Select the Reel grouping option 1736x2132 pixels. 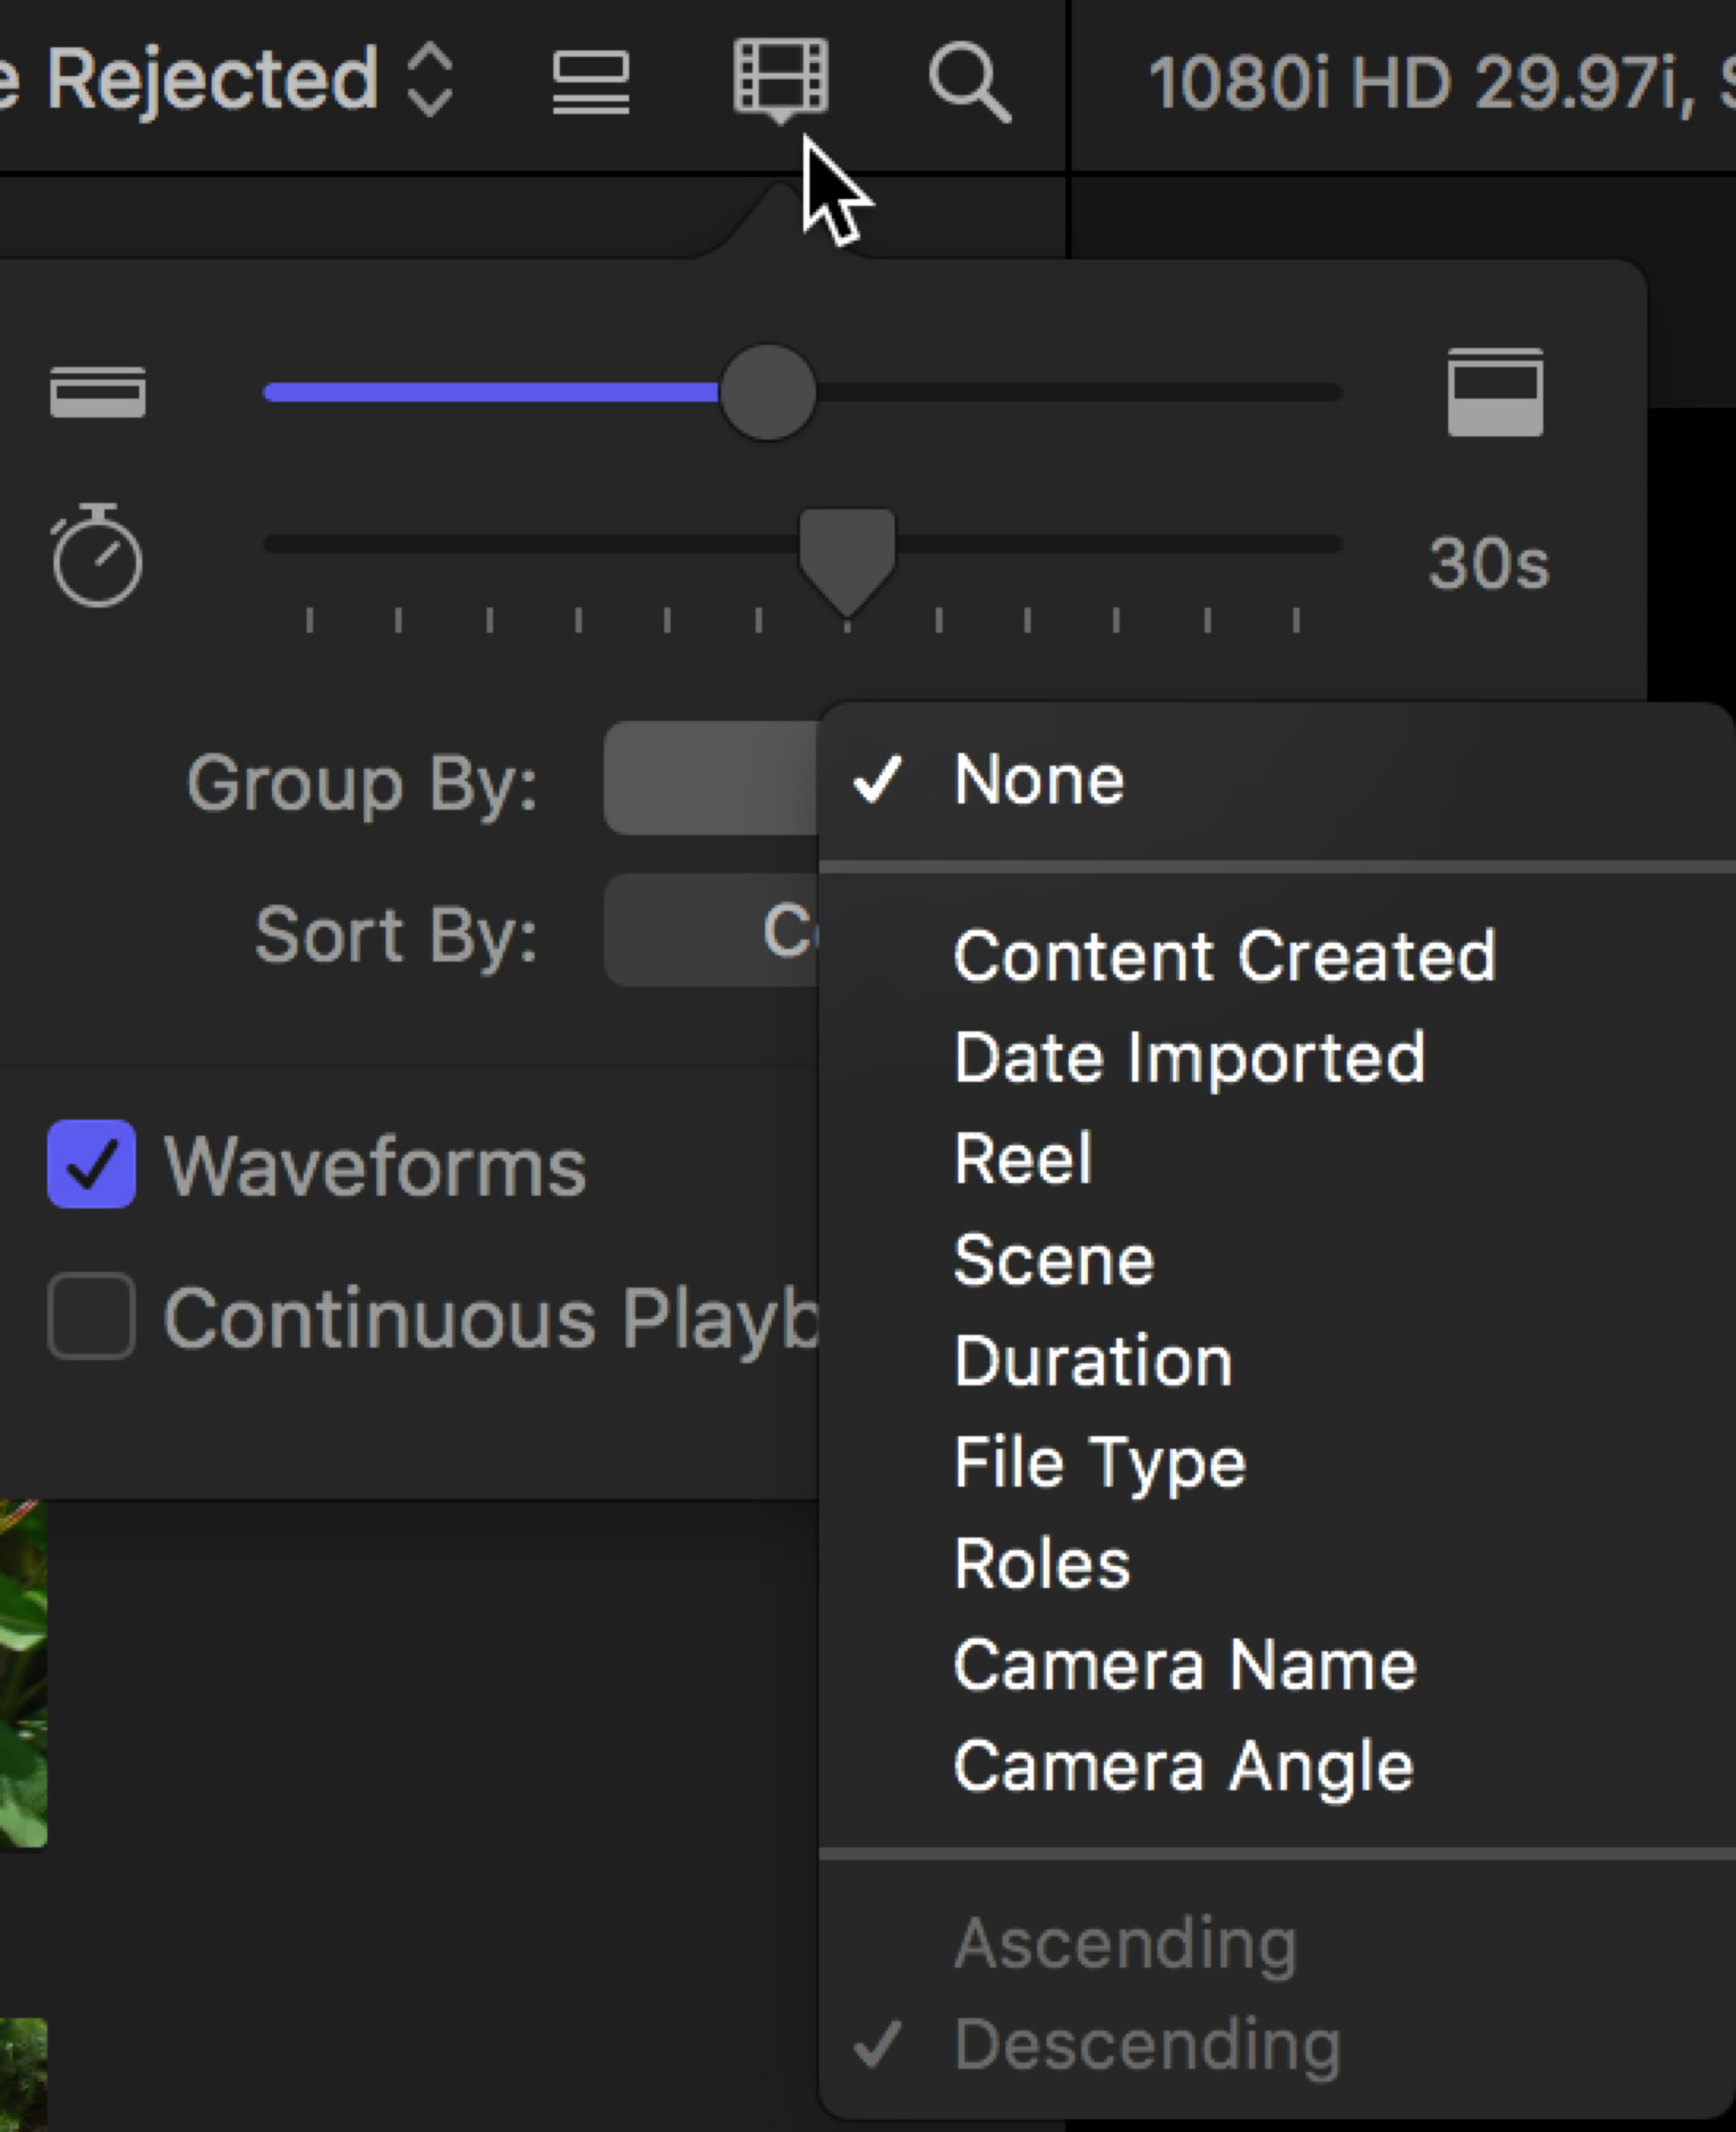(x=1022, y=1158)
